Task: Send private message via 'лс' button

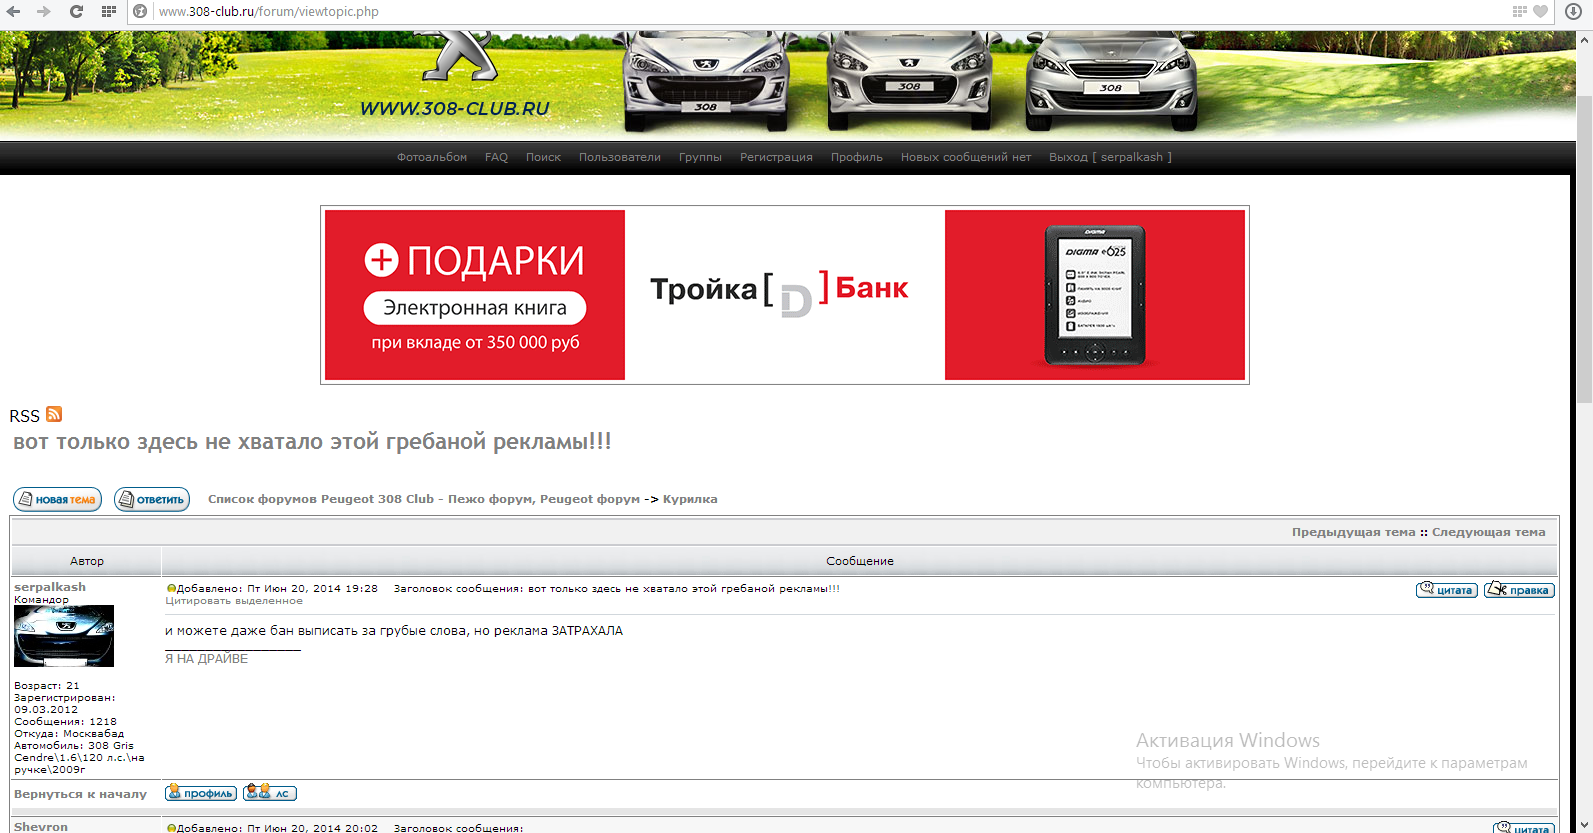Action: tap(270, 793)
